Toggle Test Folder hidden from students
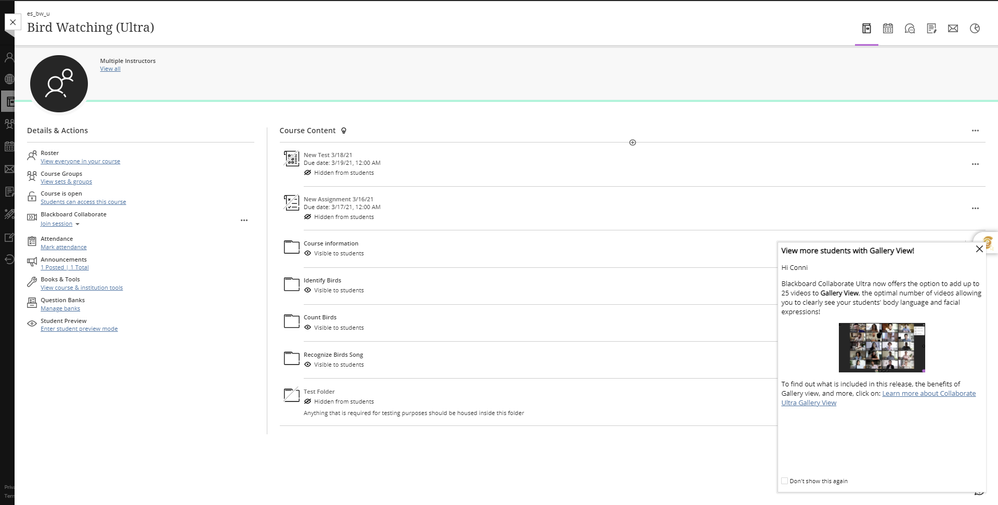The height and width of the screenshot is (505, 998). click(339, 402)
